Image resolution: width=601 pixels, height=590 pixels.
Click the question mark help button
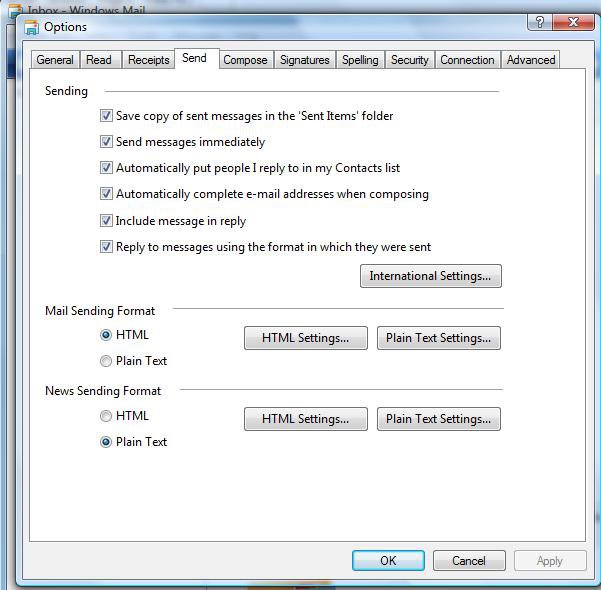540,22
